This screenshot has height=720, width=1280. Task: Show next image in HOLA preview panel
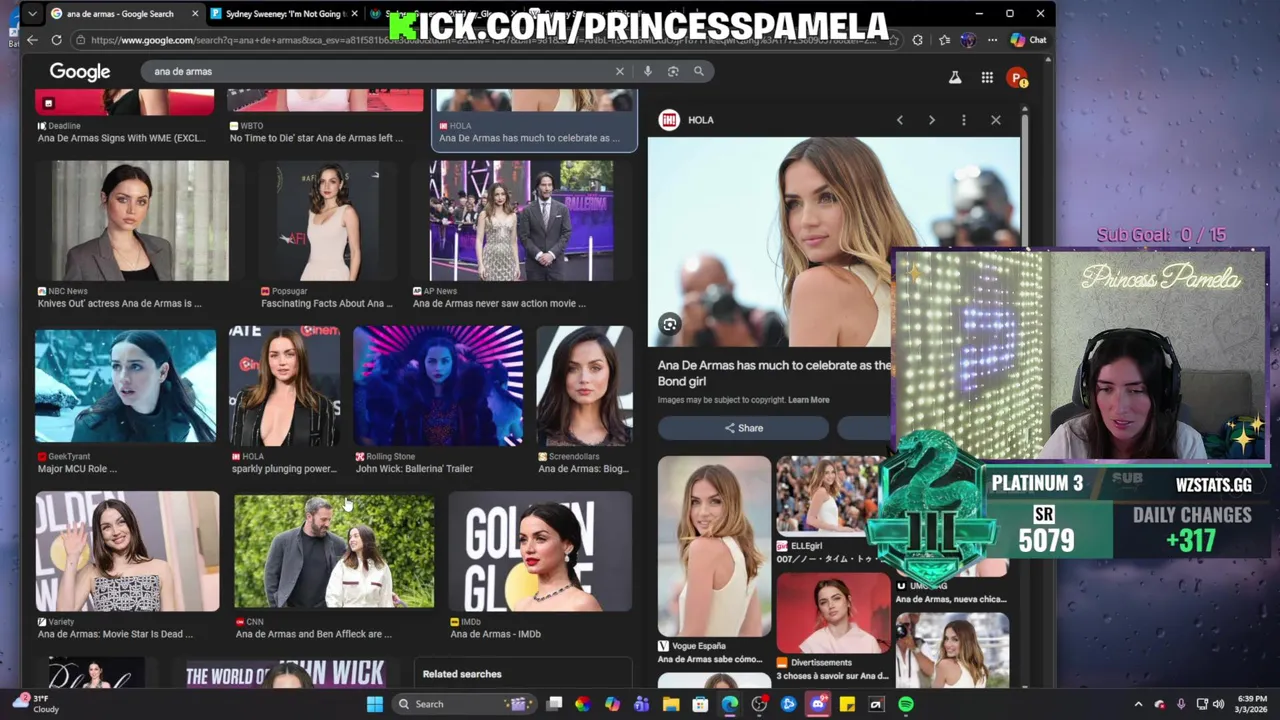(x=932, y=120)
